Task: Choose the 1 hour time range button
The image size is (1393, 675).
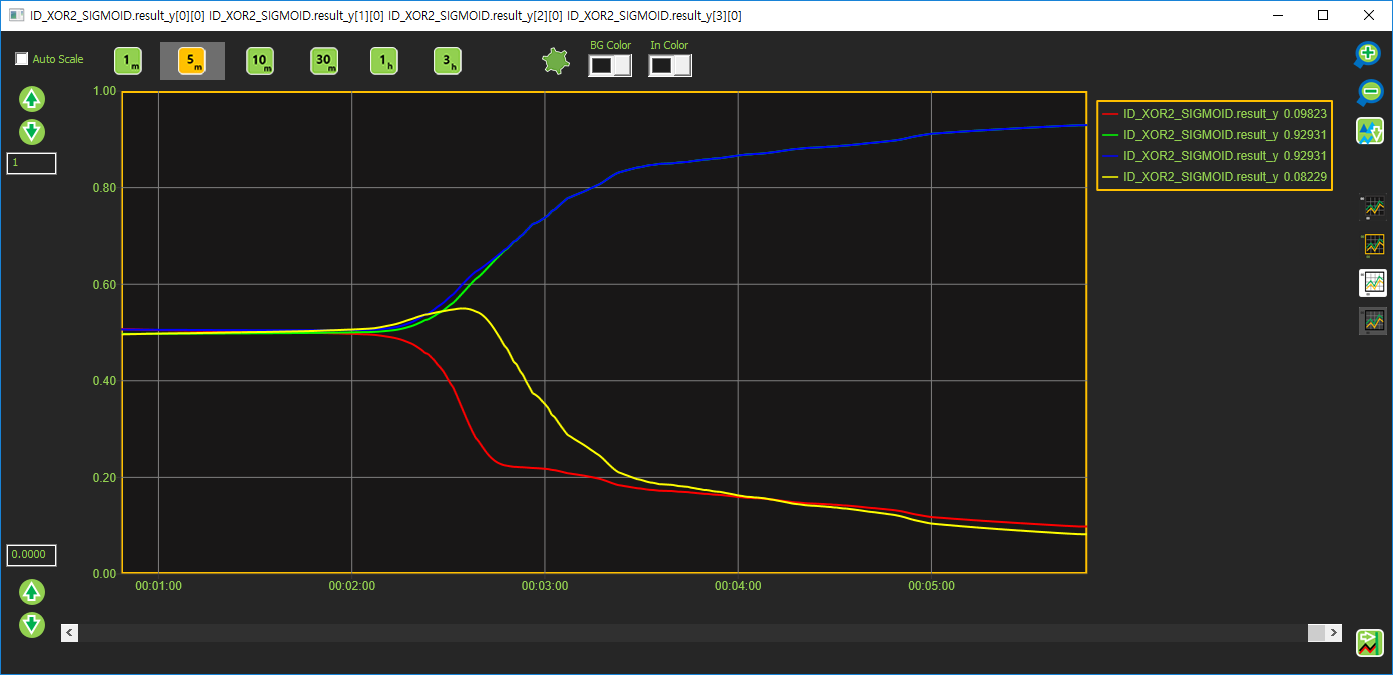Action: (384, 62)
